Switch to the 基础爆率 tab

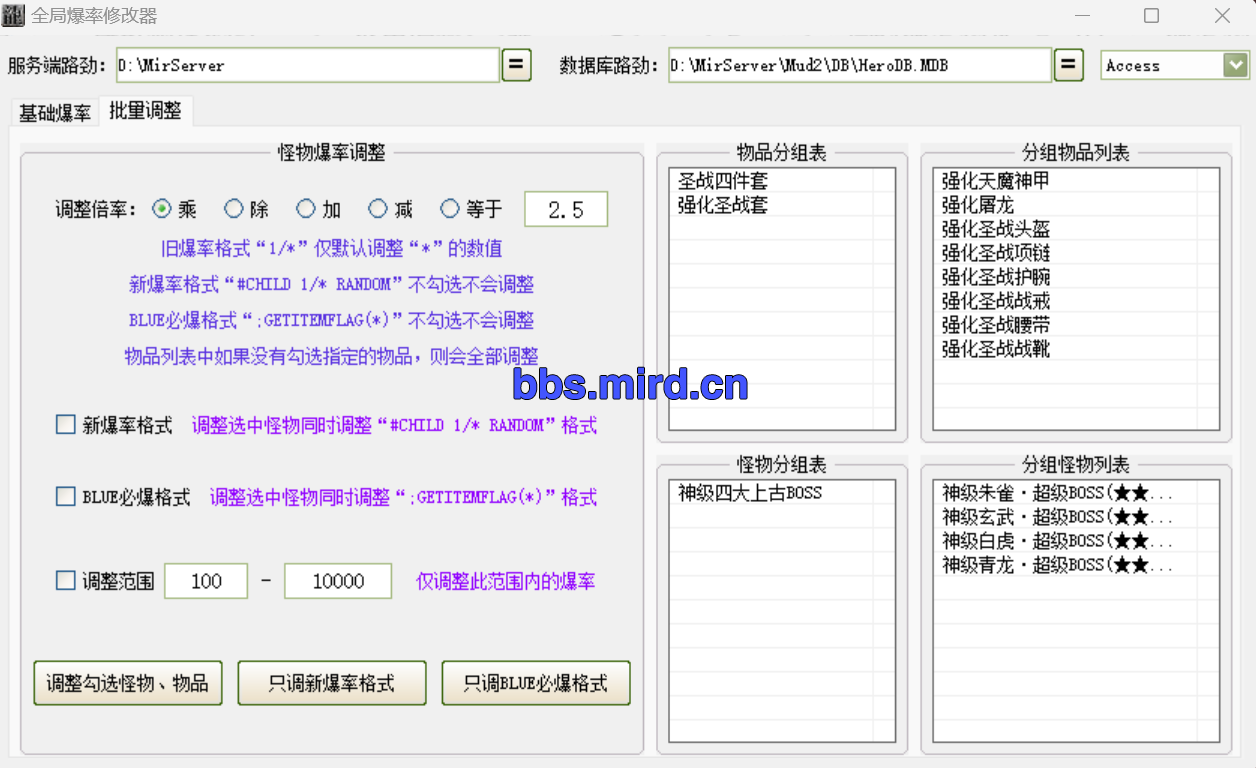coord(55,112)
